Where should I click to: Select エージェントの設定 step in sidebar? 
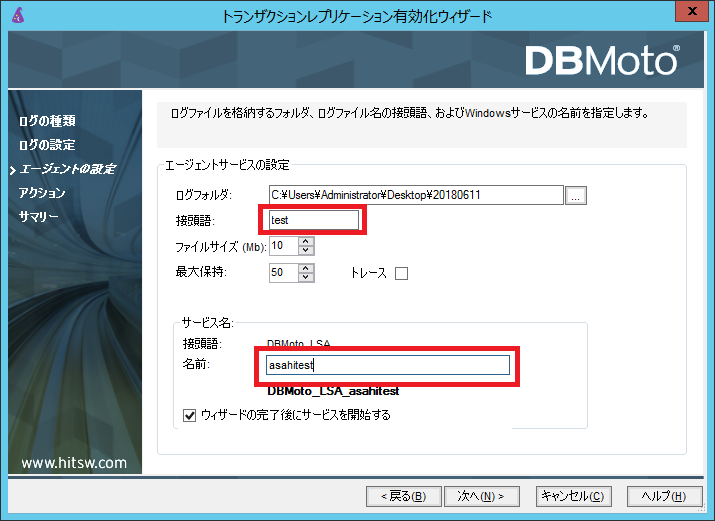67,169
